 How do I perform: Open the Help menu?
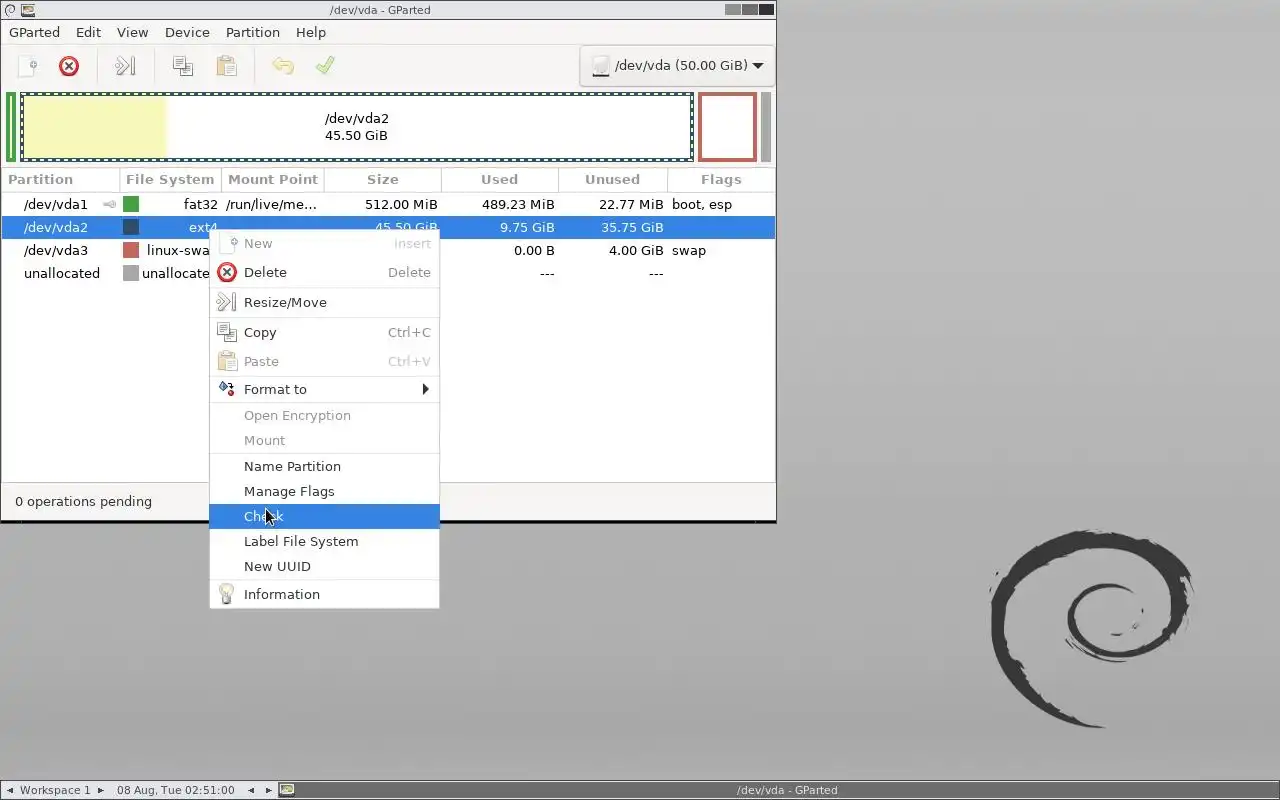click(x=311, y=32)
